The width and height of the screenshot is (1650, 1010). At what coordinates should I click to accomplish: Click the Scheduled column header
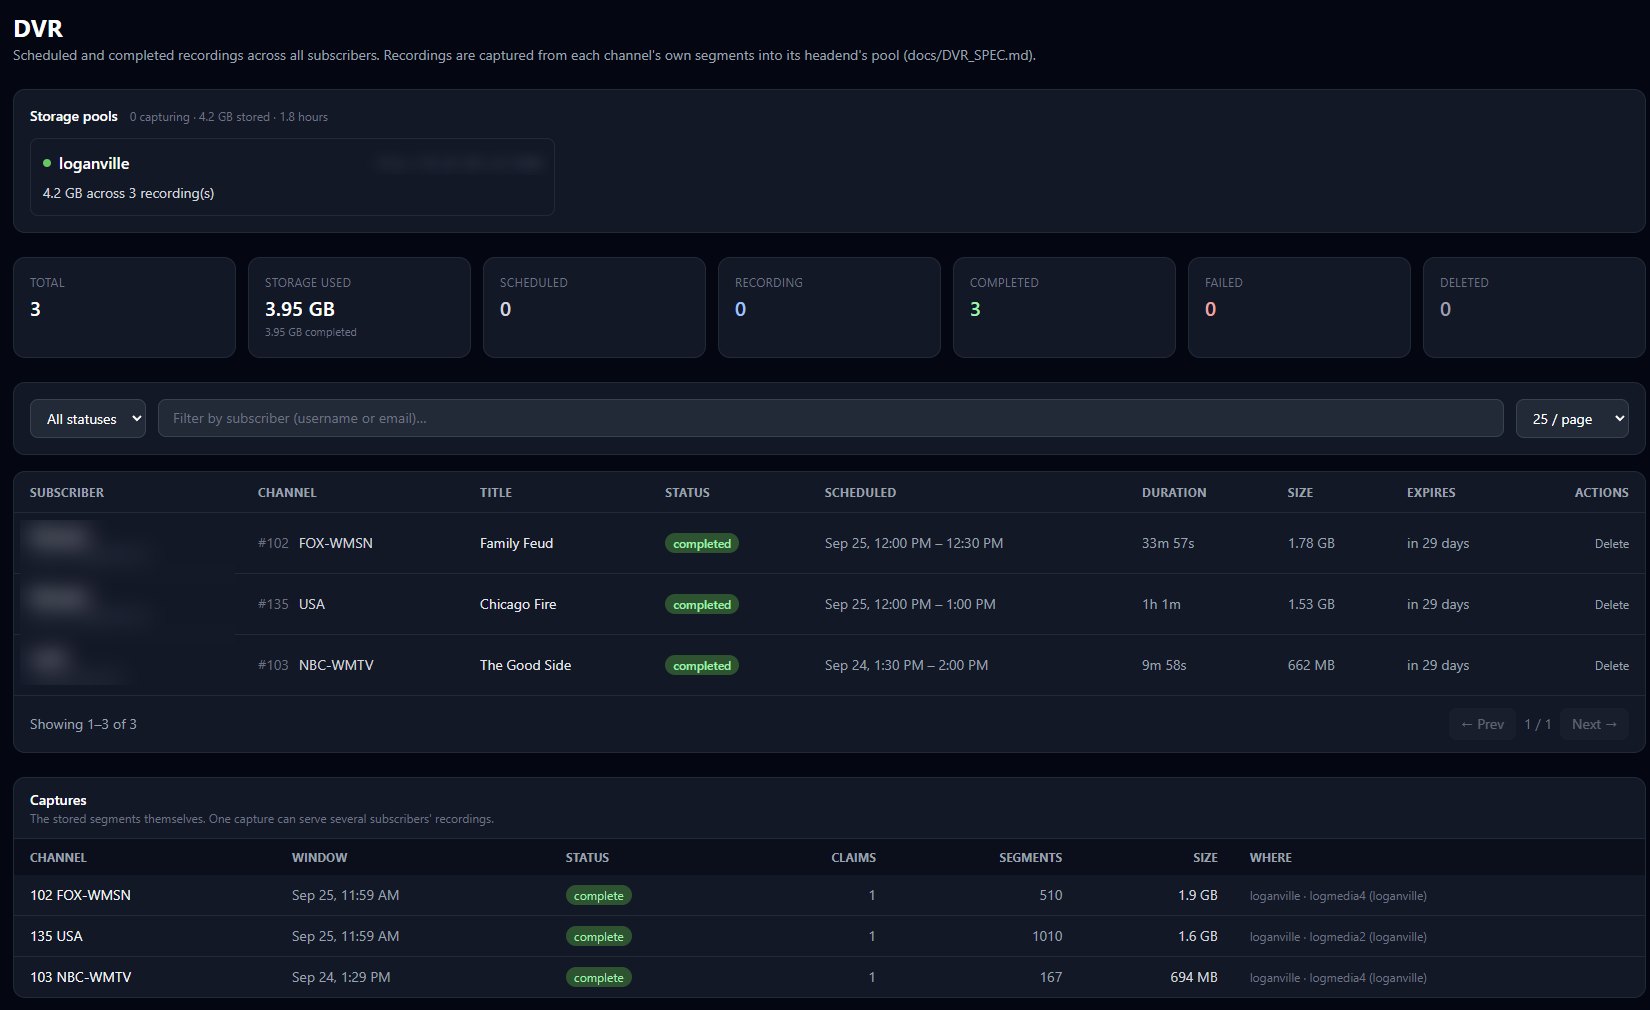click(860, 493)
